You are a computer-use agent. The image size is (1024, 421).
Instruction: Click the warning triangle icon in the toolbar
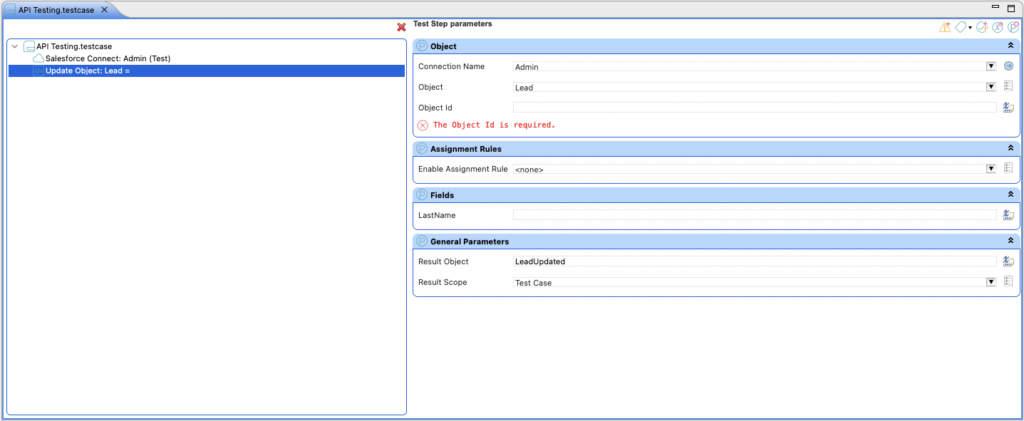(945, 27)
